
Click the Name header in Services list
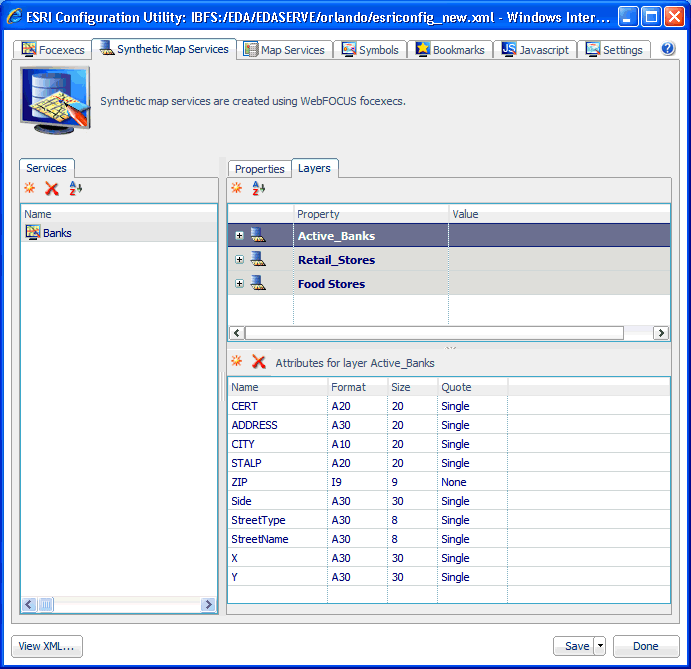pos(119,214)
